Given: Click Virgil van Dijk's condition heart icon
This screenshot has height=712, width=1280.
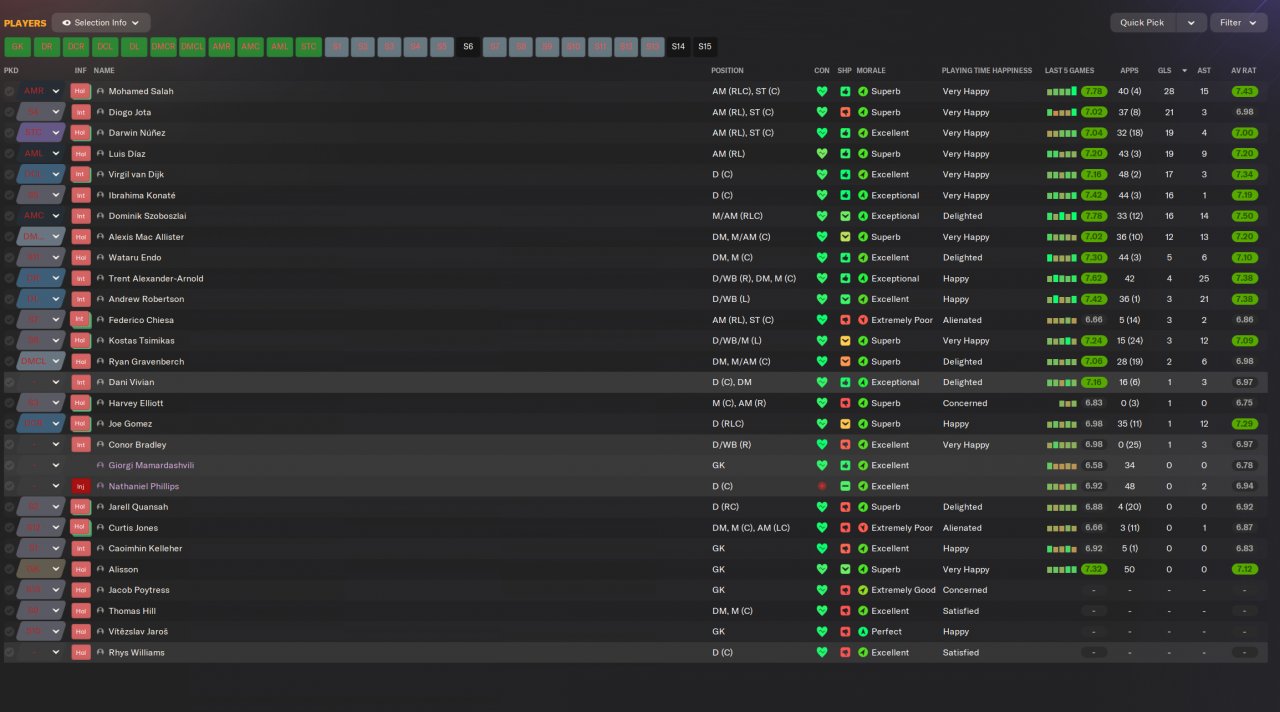Looking at the screenshot, I should [822, 174].
